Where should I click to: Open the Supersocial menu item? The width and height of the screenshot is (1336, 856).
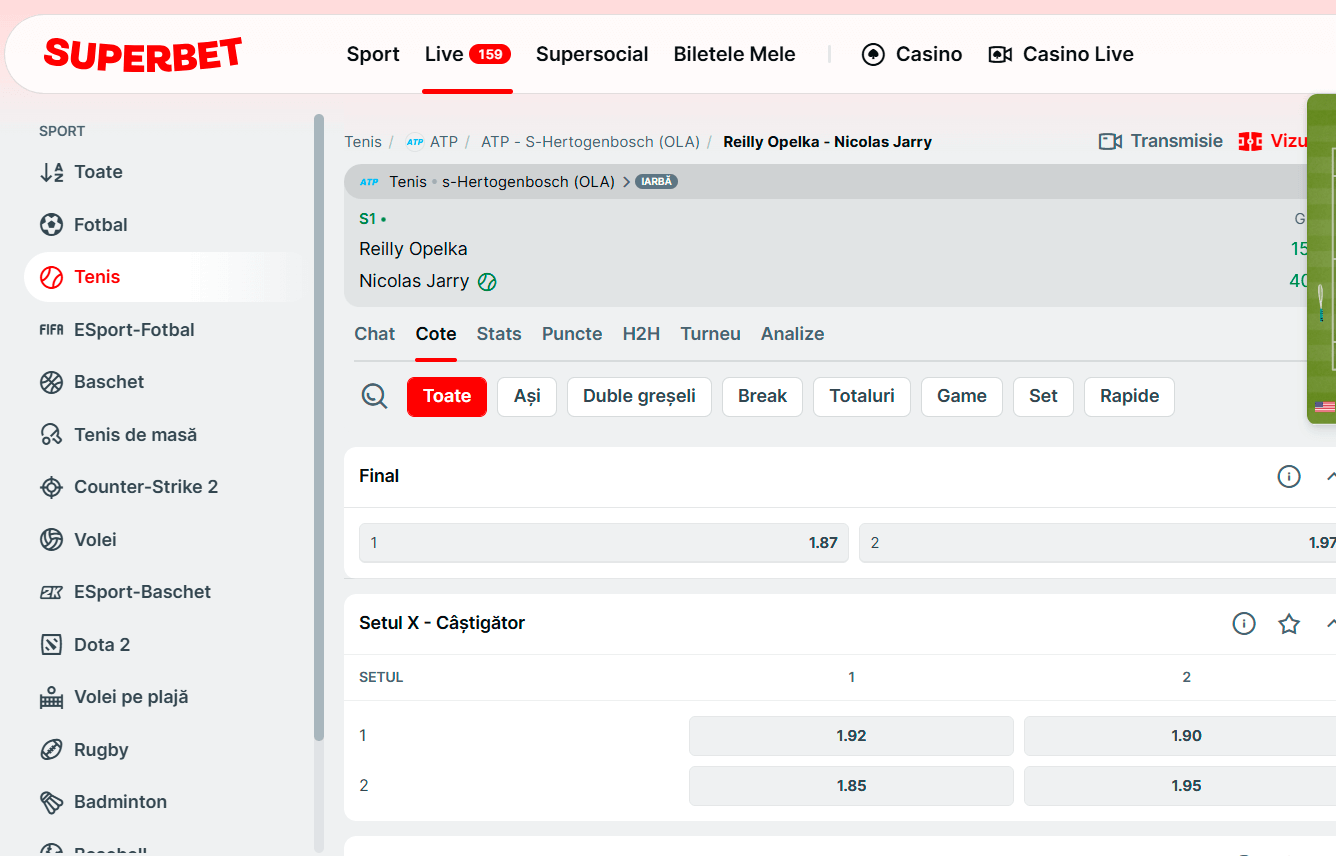(592, 54)
